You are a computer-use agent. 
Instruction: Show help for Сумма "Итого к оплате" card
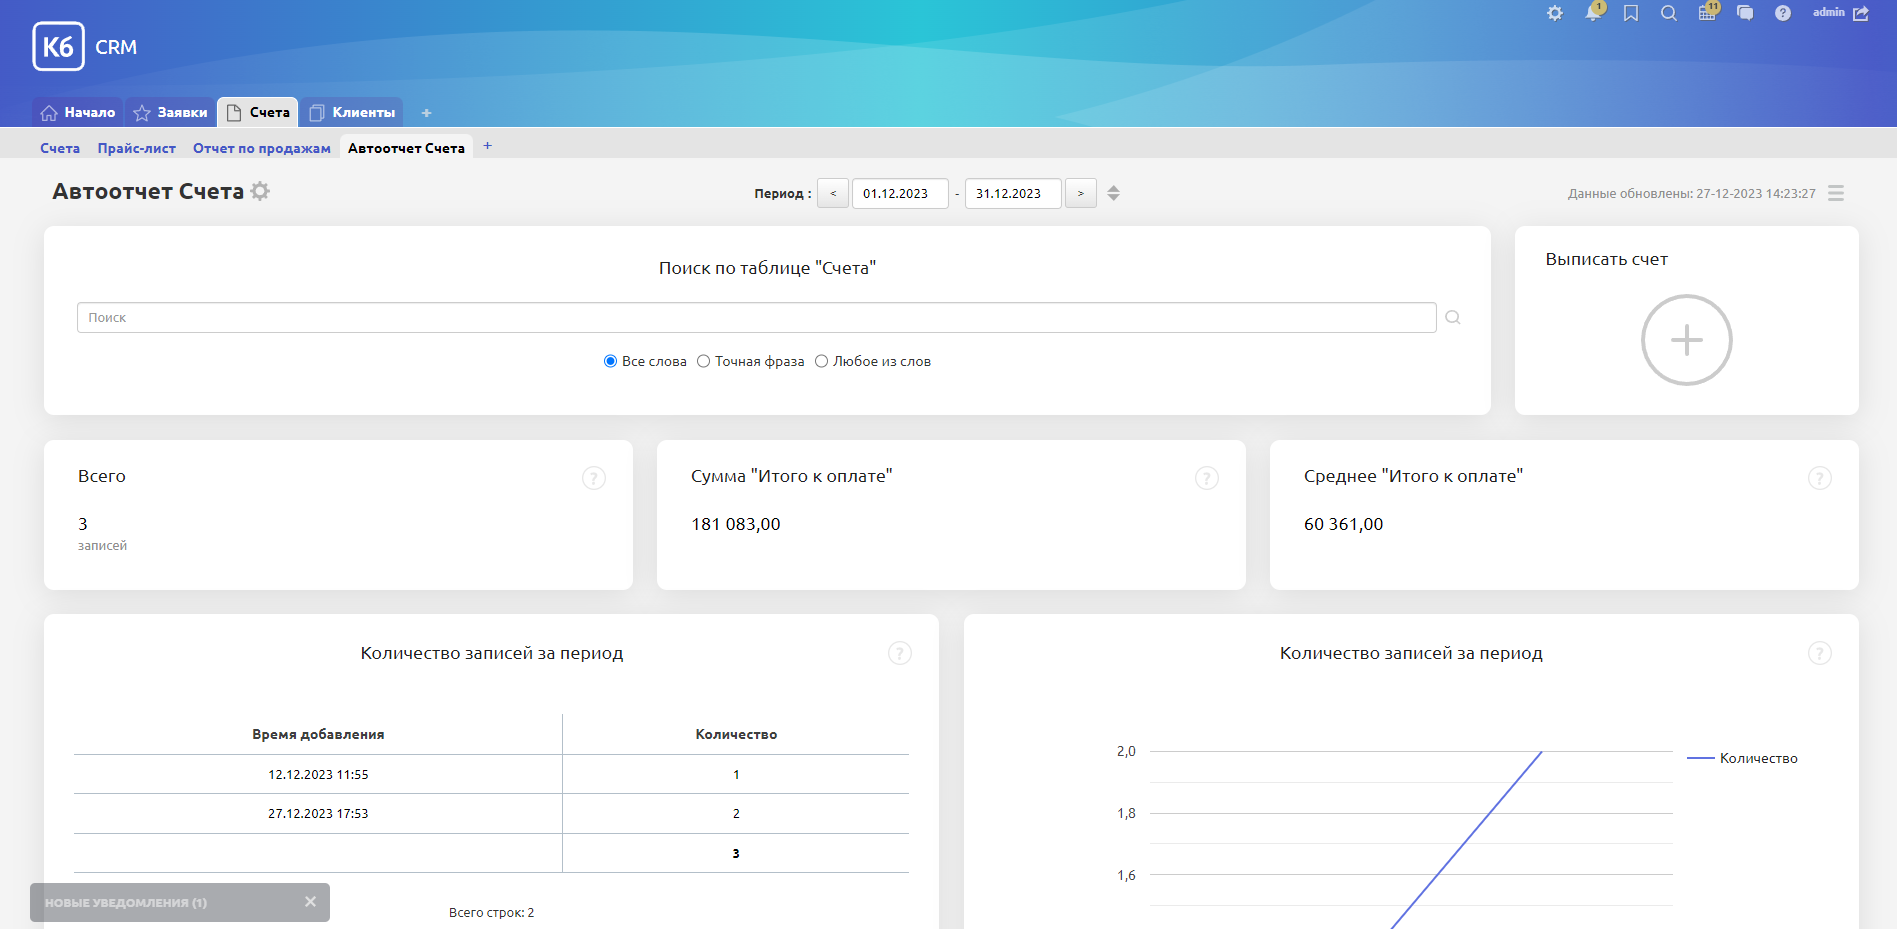point(1207,478)
